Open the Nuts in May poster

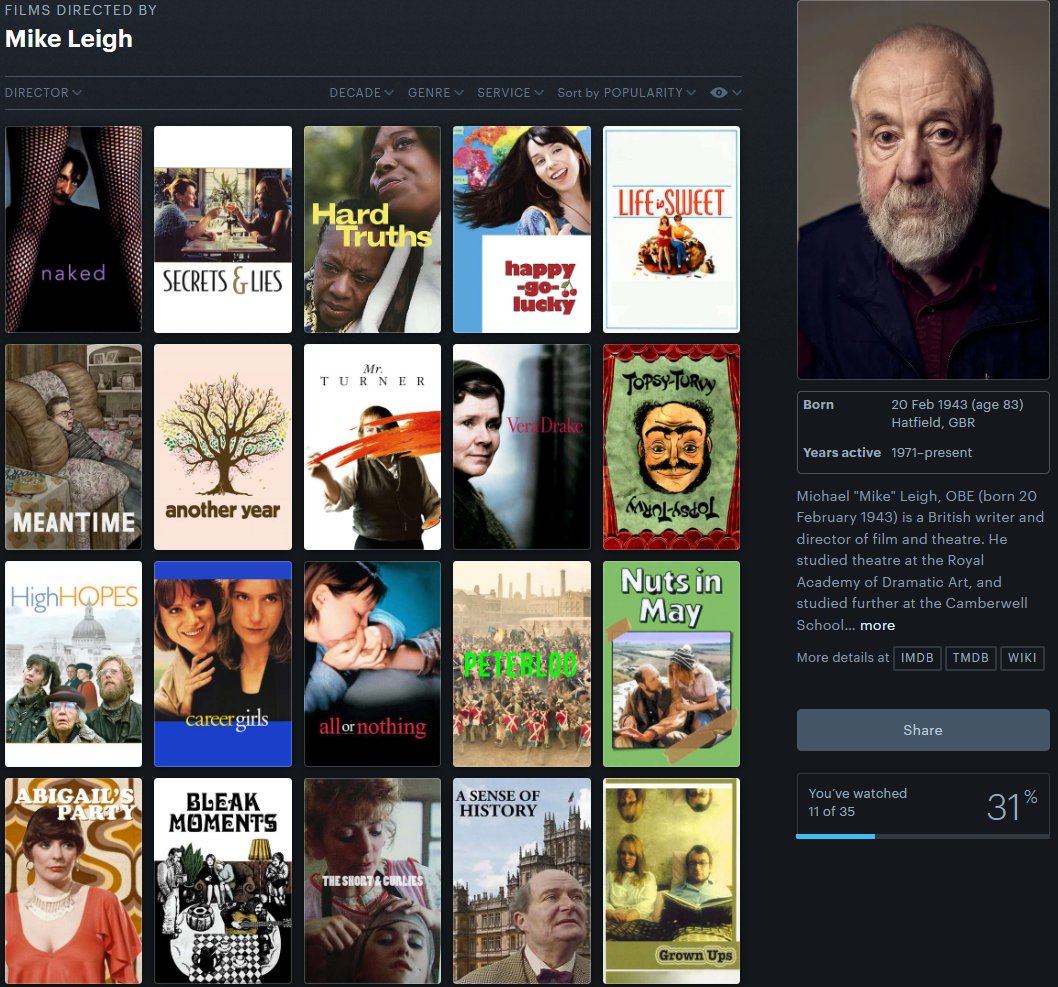point(671,664)
